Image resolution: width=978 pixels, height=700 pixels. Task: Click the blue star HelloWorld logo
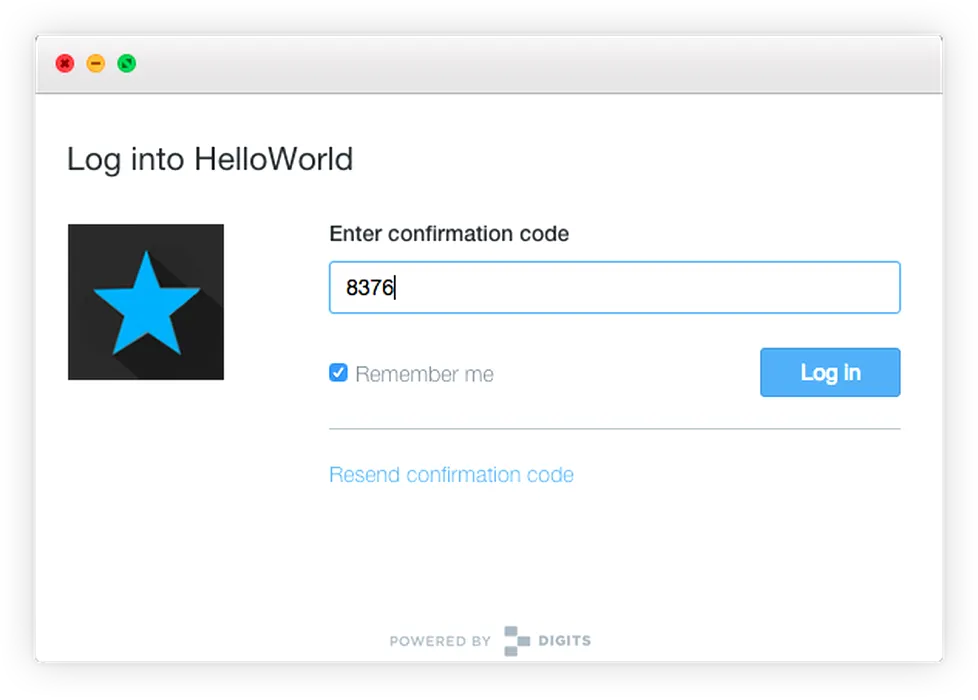point(146,303)
